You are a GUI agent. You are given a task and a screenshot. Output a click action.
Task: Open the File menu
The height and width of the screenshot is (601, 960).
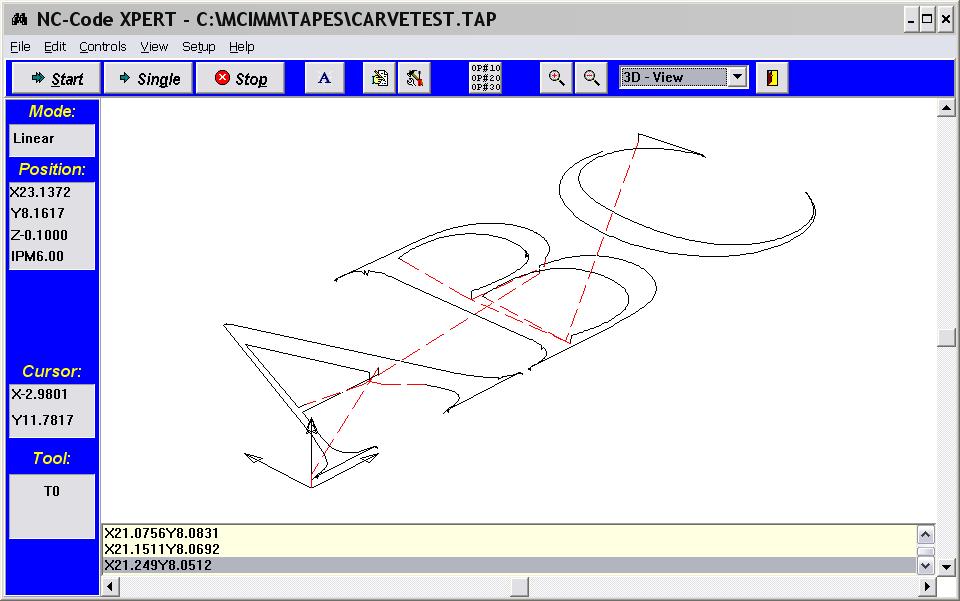tap(20, 47)
